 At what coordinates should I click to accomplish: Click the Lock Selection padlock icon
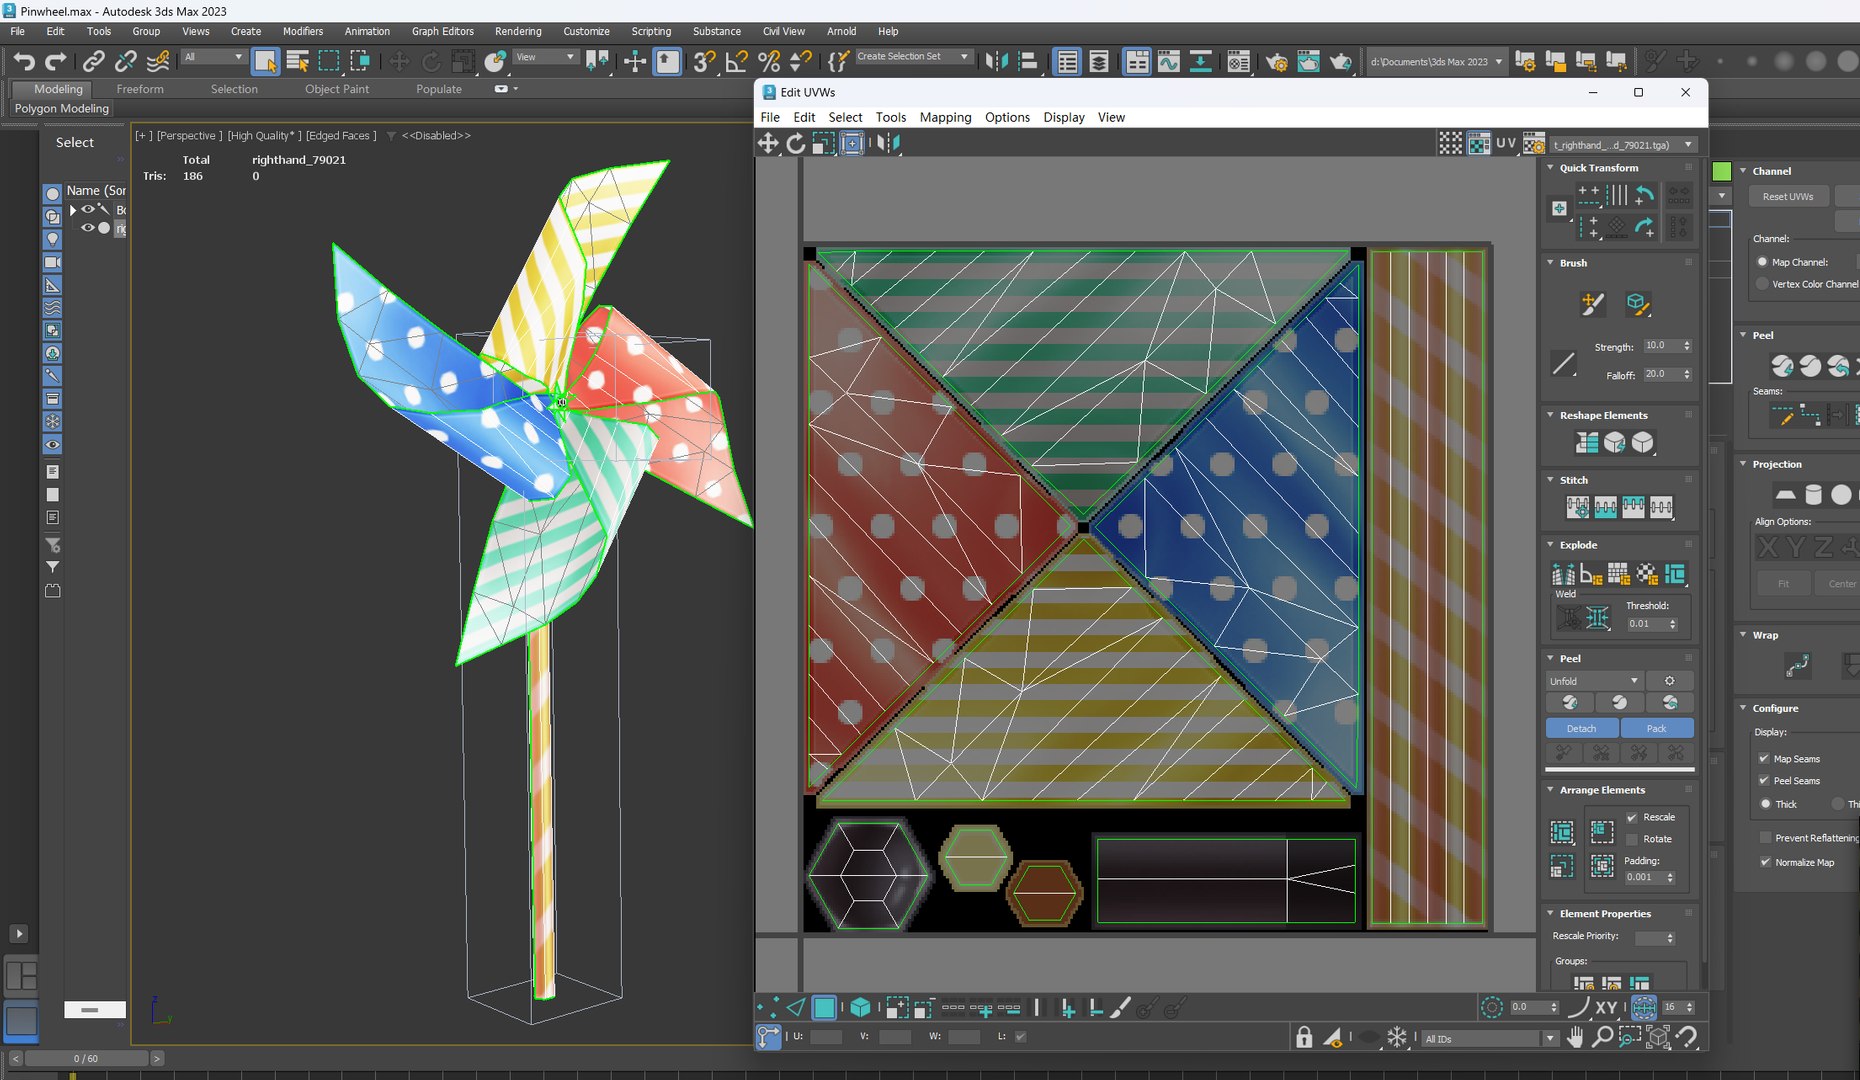click(1304, 1038)
